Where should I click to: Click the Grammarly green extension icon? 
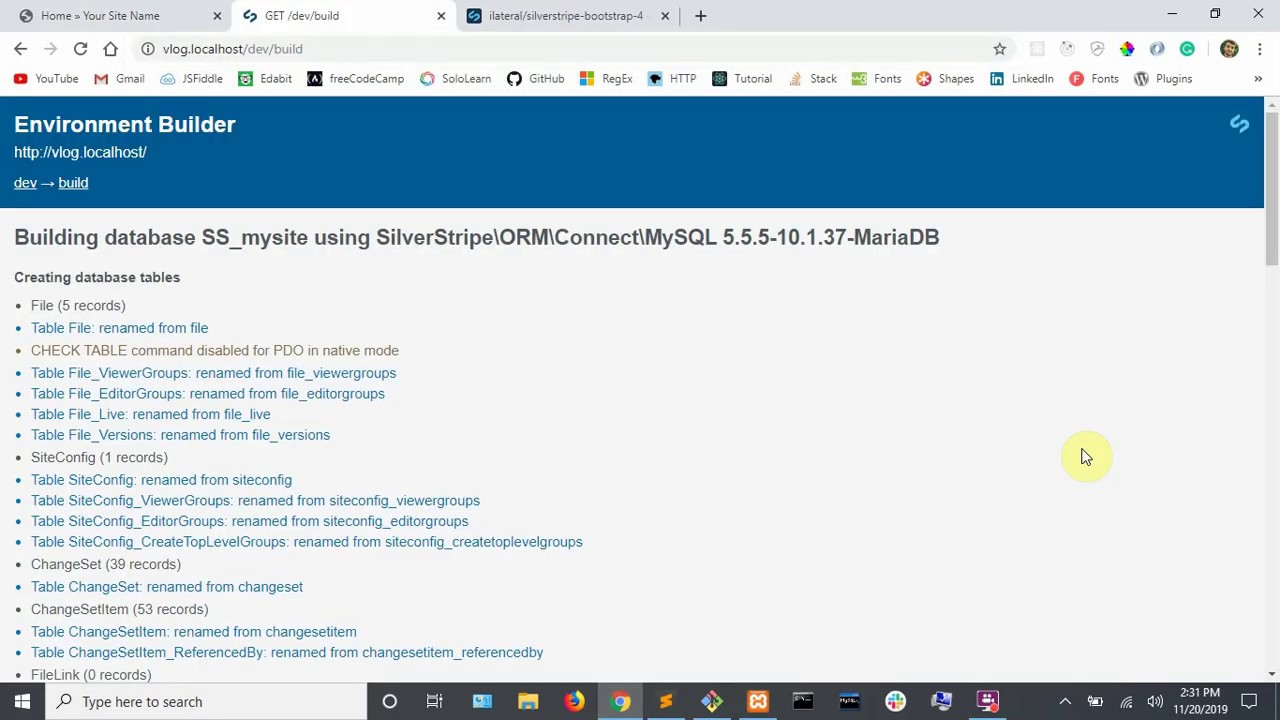click(1187, 49)
